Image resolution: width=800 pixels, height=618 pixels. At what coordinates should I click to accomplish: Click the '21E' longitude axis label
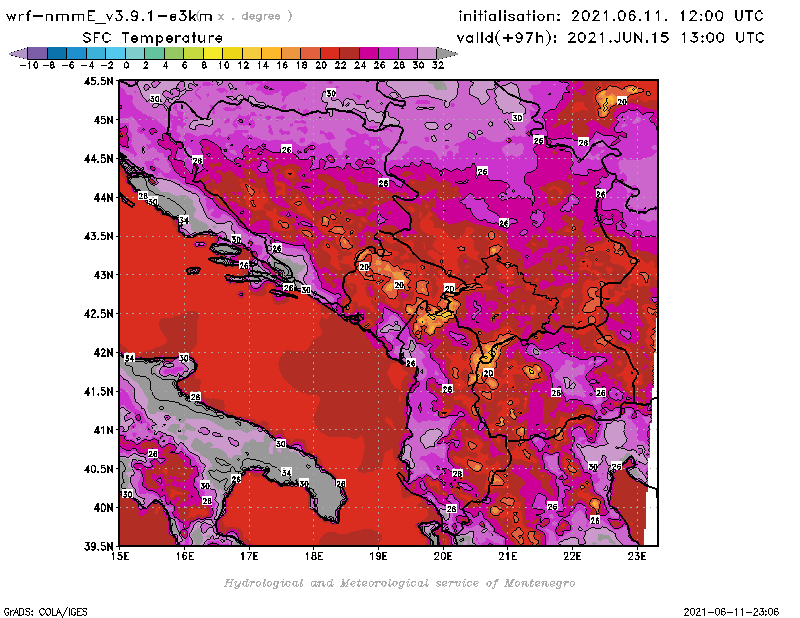click(x=508, y=556)
